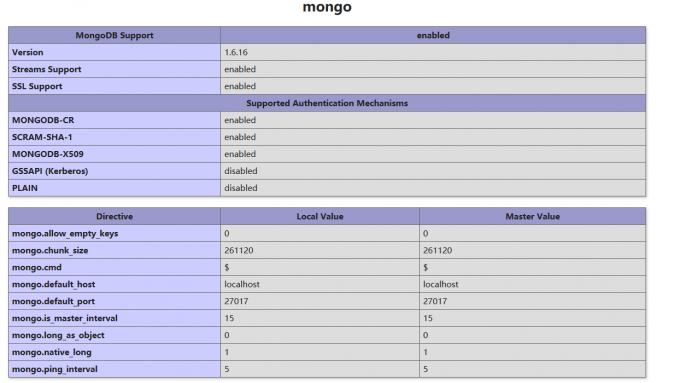
Task: Click local value 27017
Action: (236, 301)
